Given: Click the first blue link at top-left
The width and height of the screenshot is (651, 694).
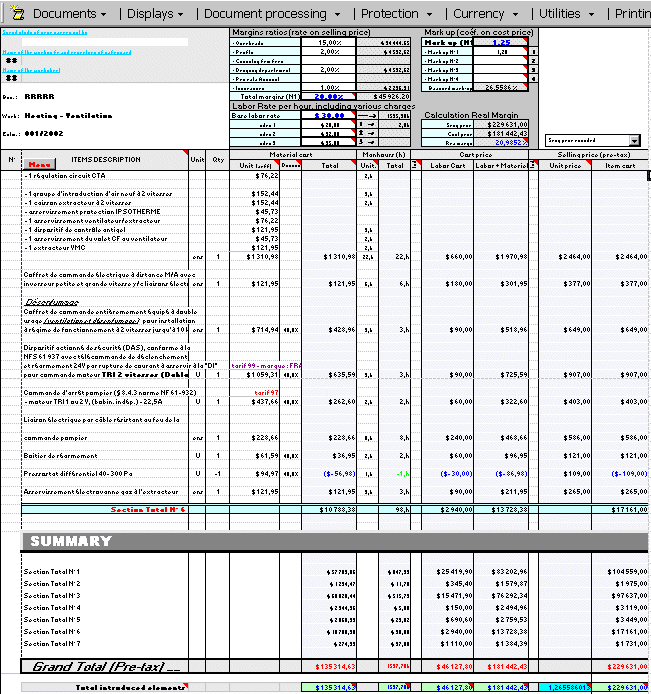Looking at the screenshot, I should point(50,33).
